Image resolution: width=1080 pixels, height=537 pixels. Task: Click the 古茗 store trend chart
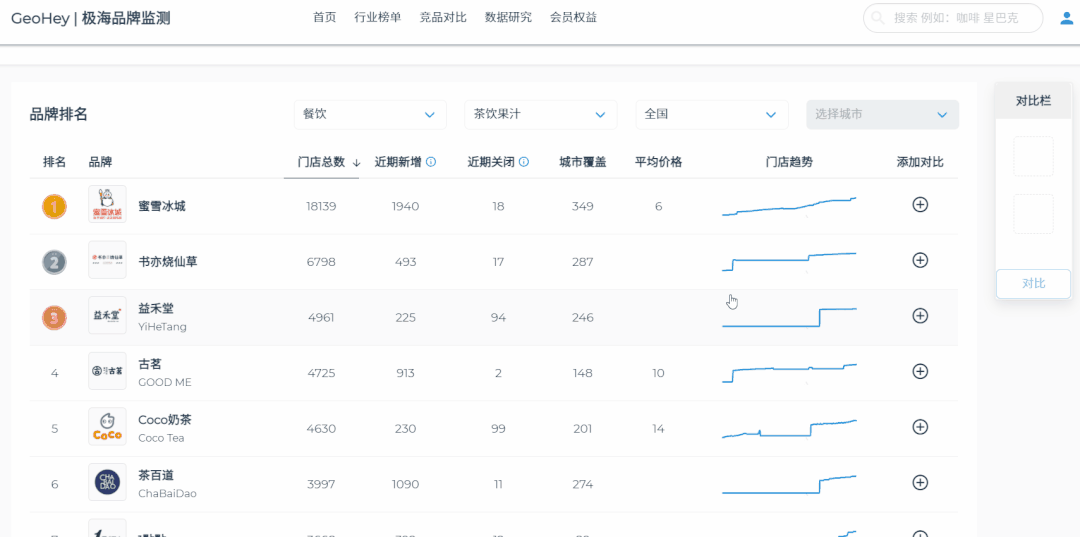[789, 373]
